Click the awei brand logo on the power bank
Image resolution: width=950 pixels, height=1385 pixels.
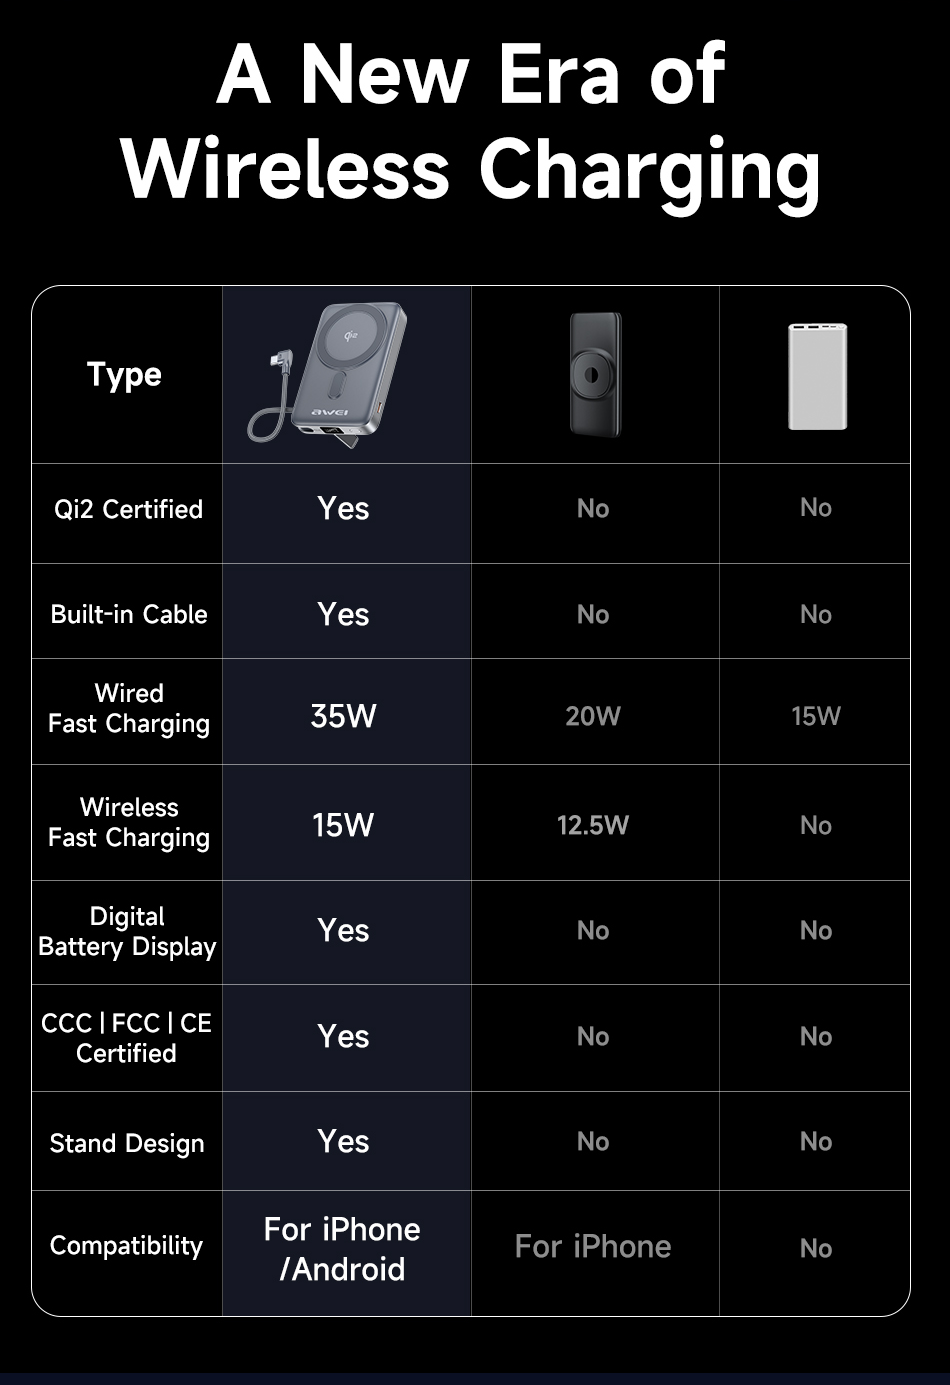tap(329, 413)
